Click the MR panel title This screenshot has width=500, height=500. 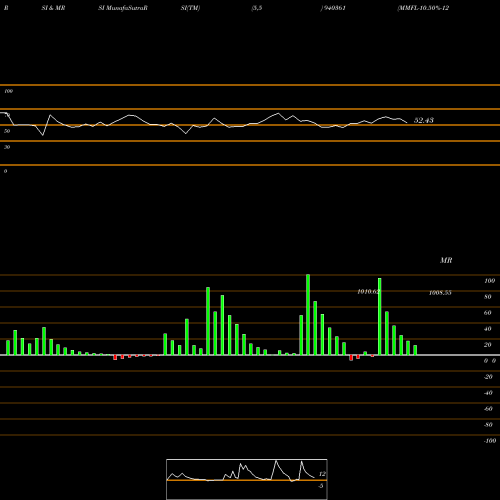pyautogui.click(x=446, y=260)
